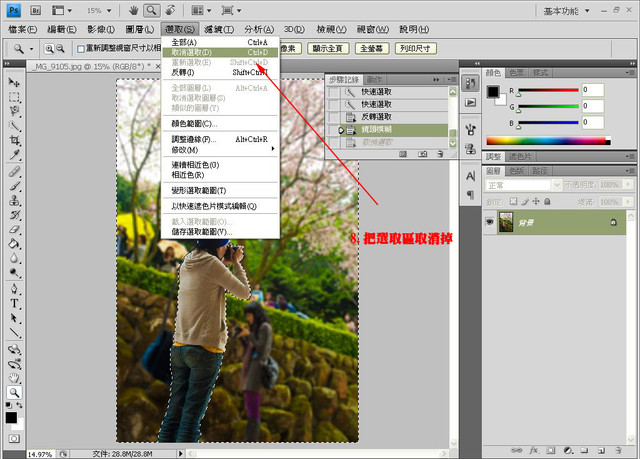Open the 影像(I) menu

click(x=101, y=29)
